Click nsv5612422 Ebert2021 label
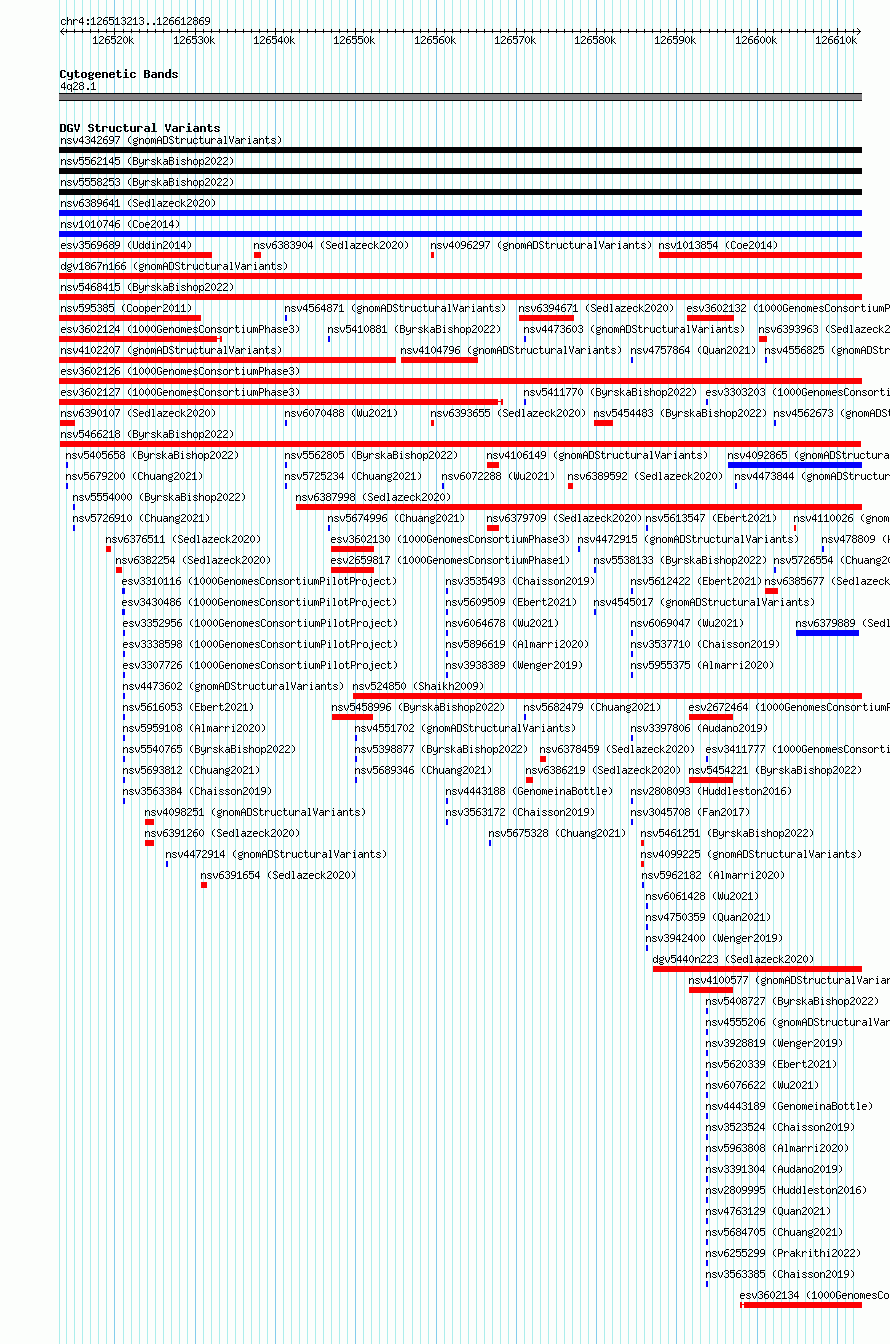 (696, 581)
